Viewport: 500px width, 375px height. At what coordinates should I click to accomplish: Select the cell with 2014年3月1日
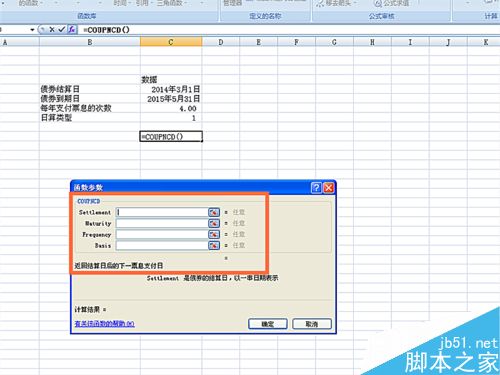point(171,89)
